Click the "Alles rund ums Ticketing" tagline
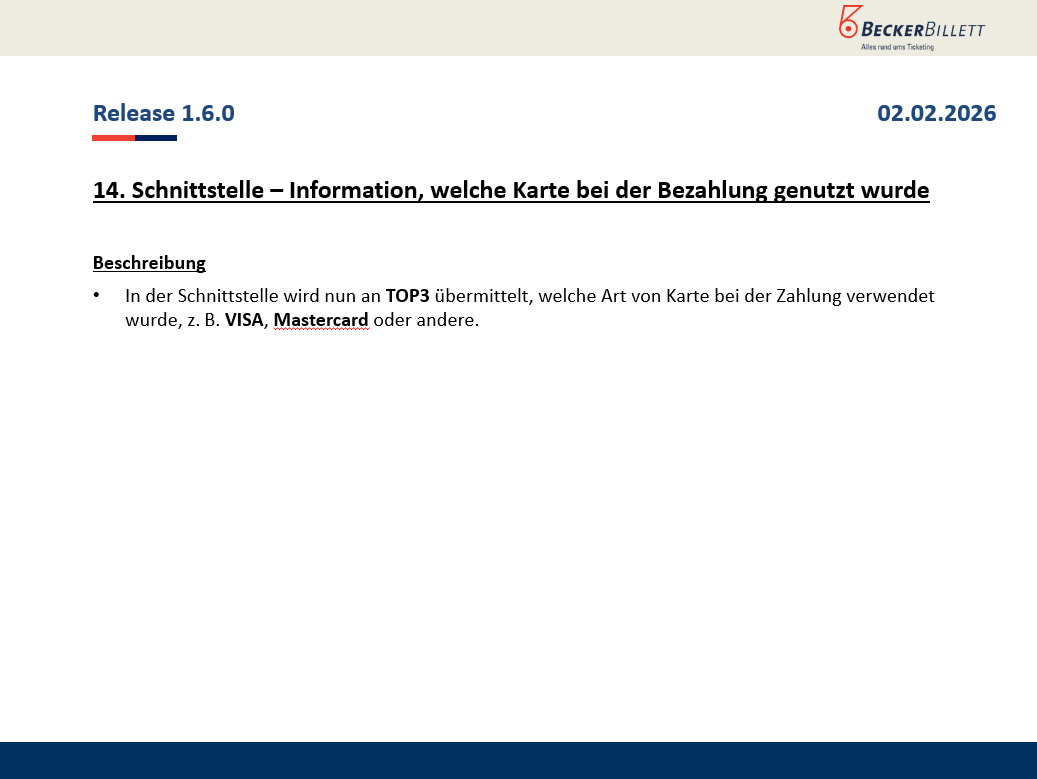This screenshot has height=779, width=1037. pos(897,47)
